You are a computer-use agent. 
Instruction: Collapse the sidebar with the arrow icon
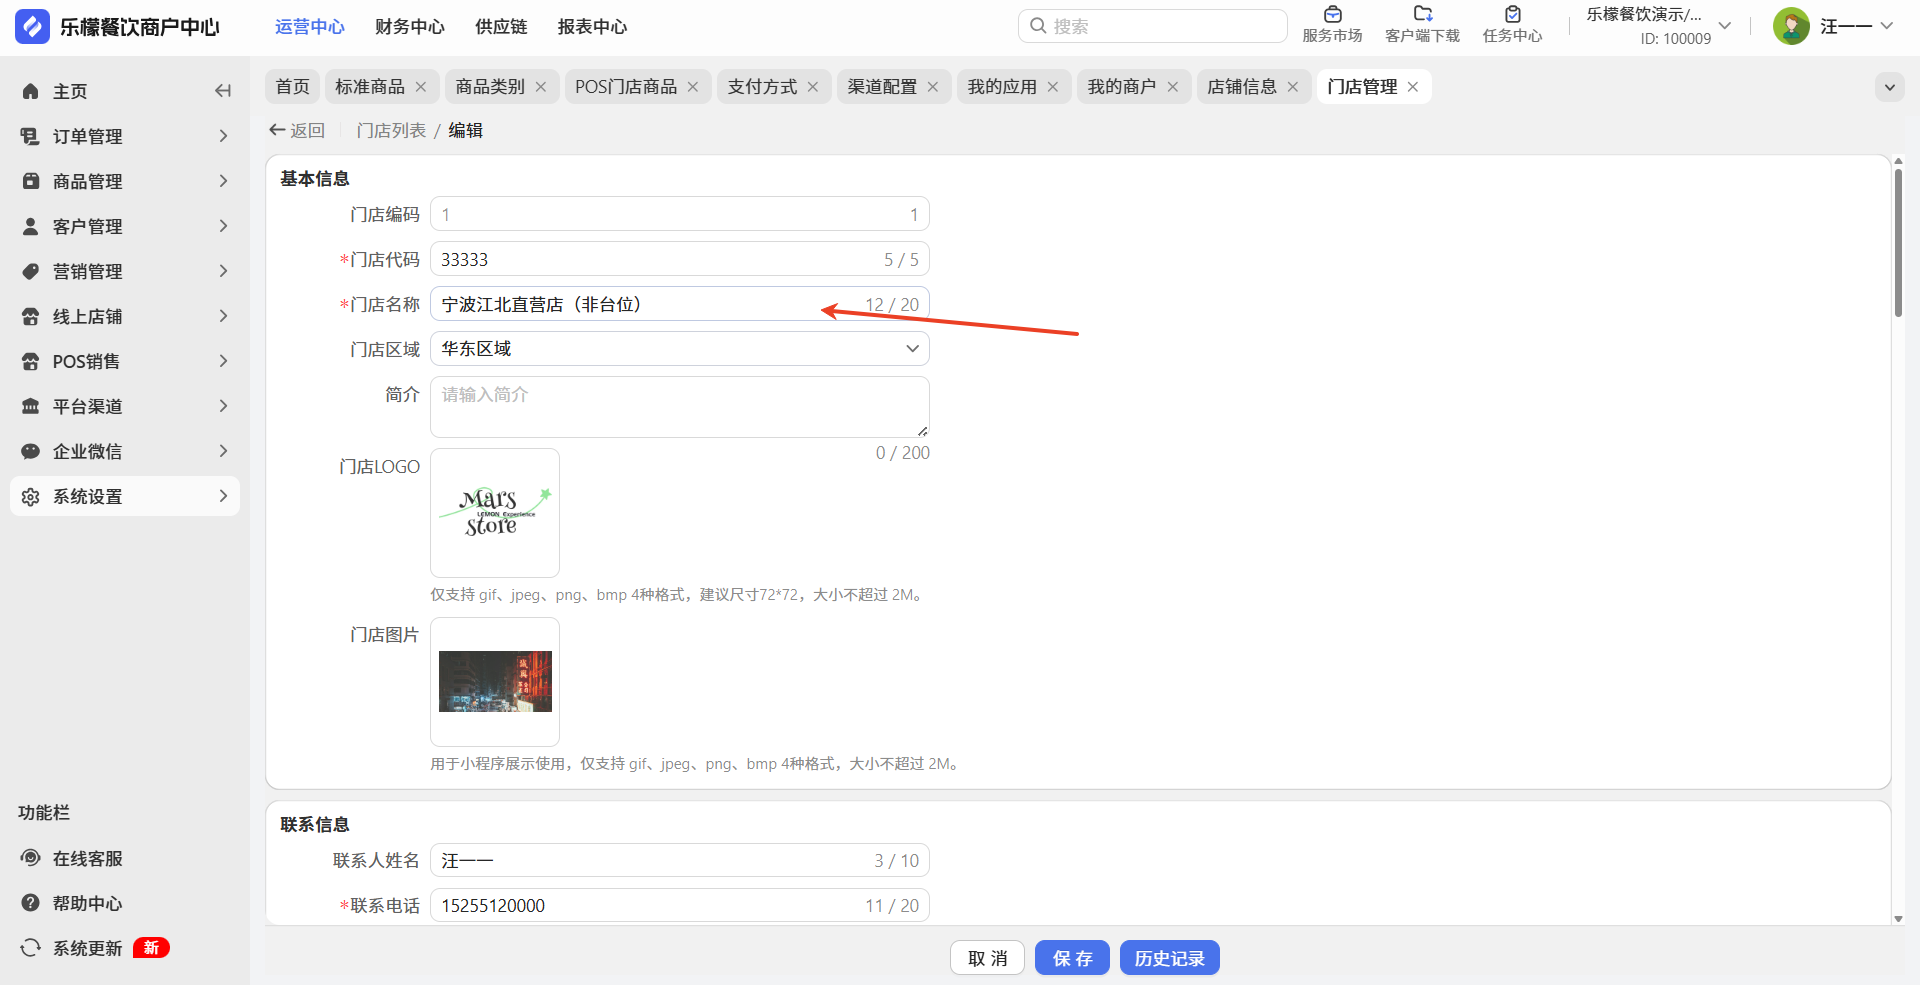click(x=222, y=91)
